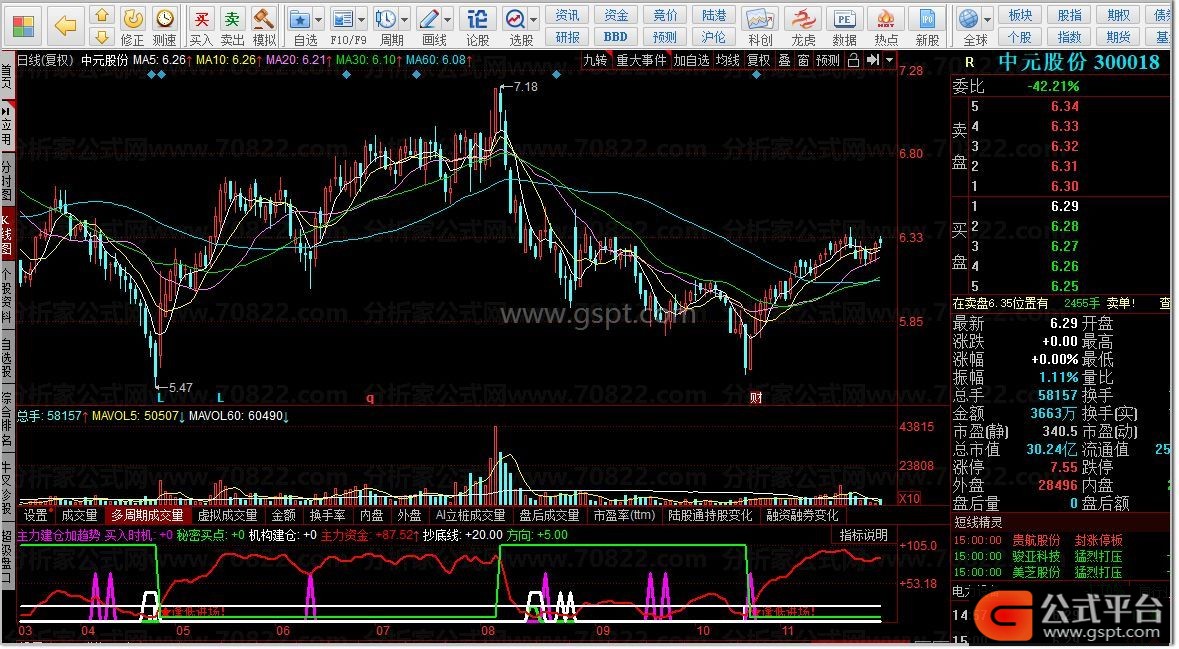Viewport: 1179px width, 649px height.
Task: Expand the 全球 dropdown arrow
Action: click(x=988, y=19)
